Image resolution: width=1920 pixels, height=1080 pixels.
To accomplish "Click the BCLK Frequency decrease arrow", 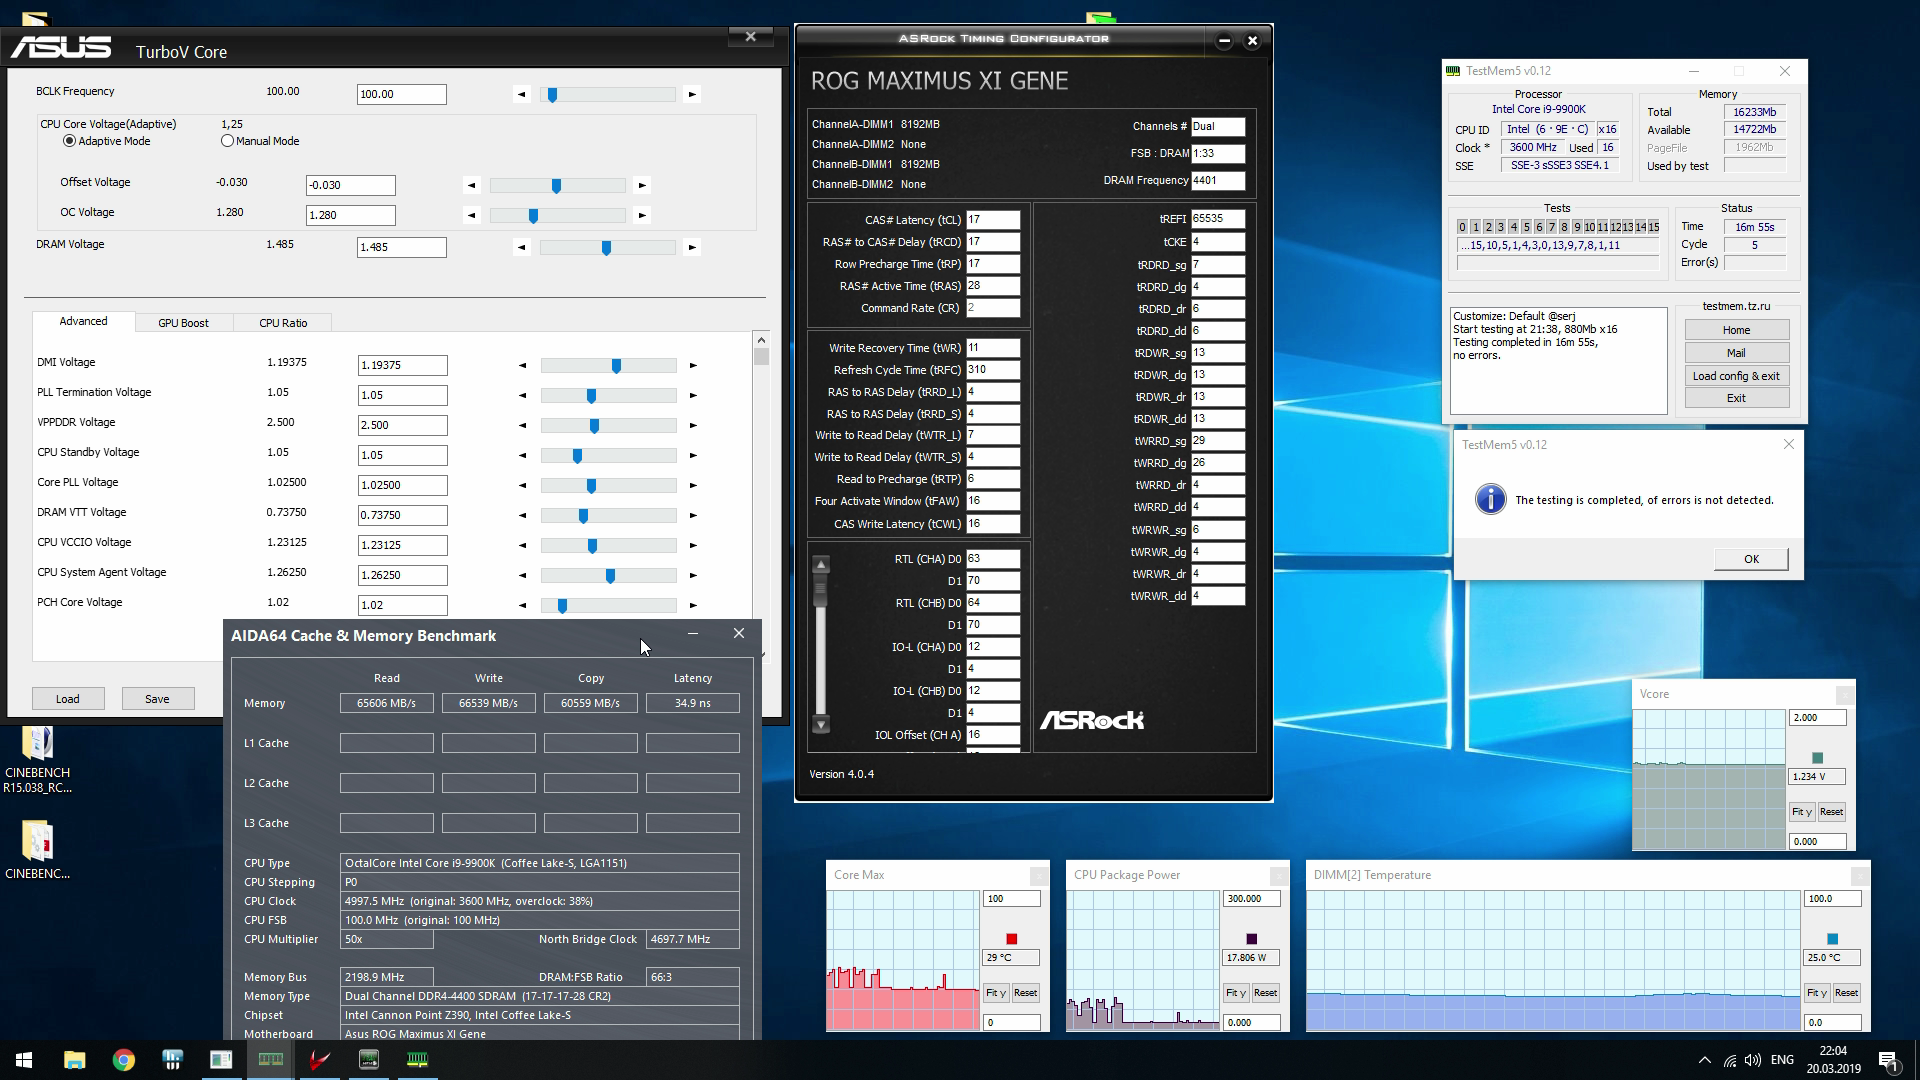I will click(x=521, y=94).
